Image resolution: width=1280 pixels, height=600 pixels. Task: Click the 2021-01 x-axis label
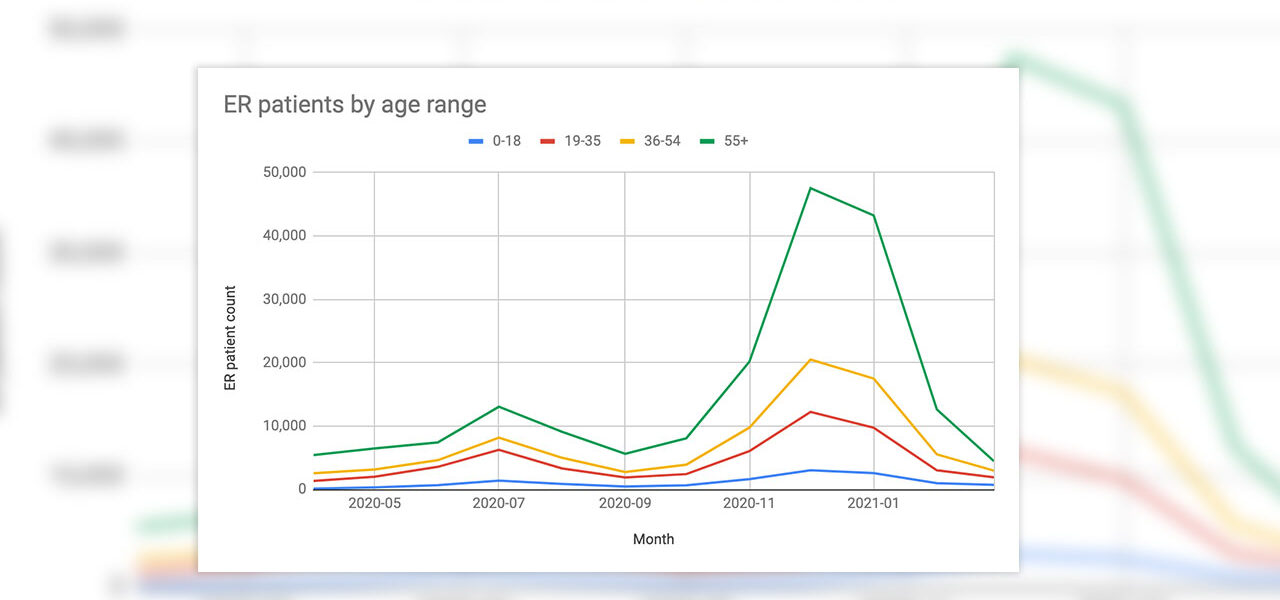point(875,504)
